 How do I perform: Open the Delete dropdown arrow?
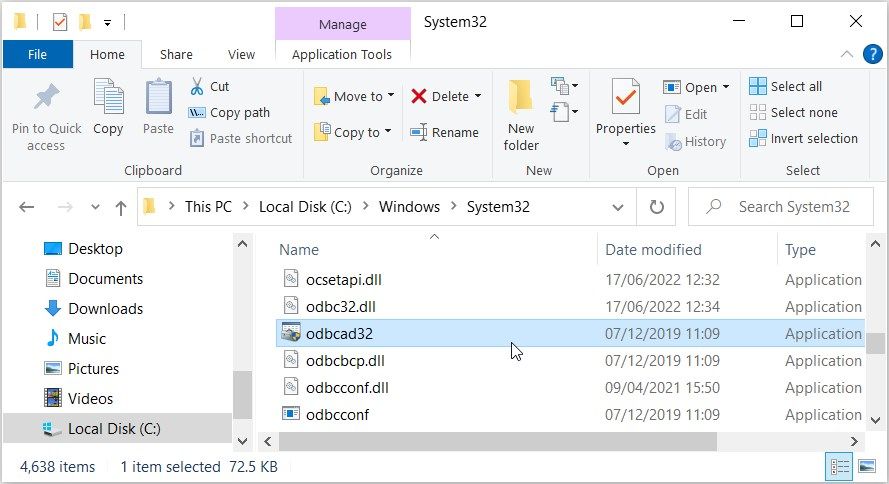pyautogui.click(x=478, y=96)
